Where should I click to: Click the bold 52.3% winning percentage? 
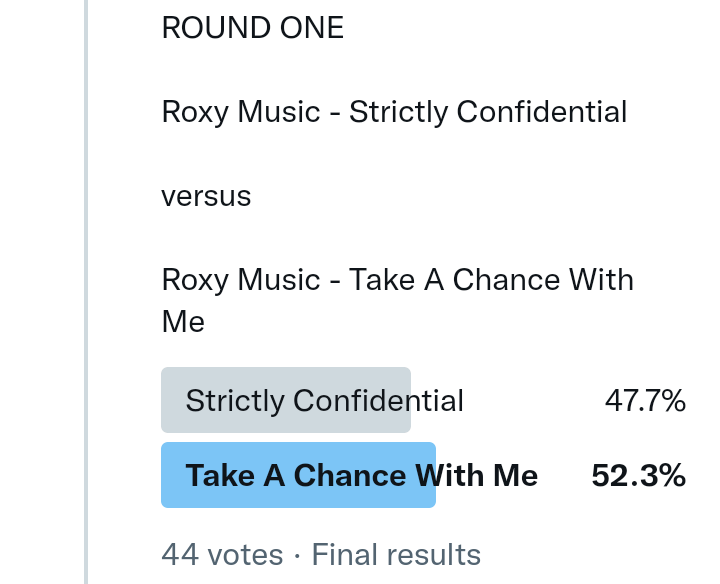point(638,476)
